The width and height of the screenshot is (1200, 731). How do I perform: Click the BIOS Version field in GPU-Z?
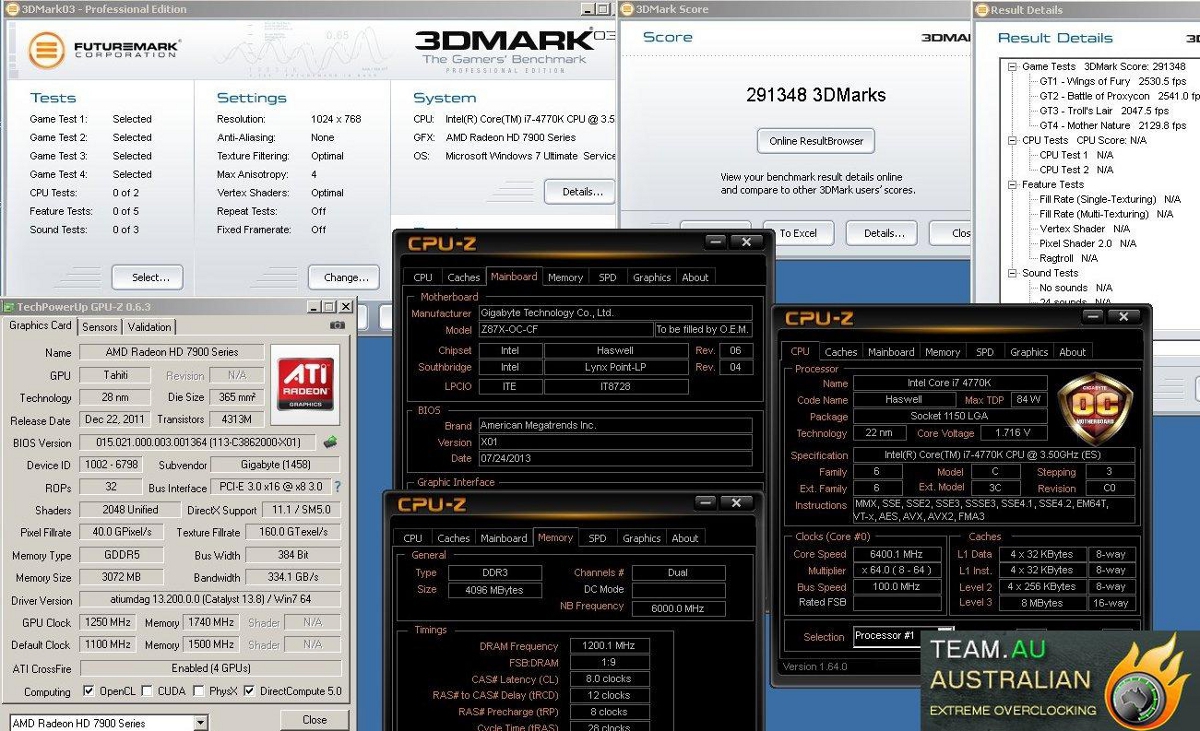click(x=197, y=442)
